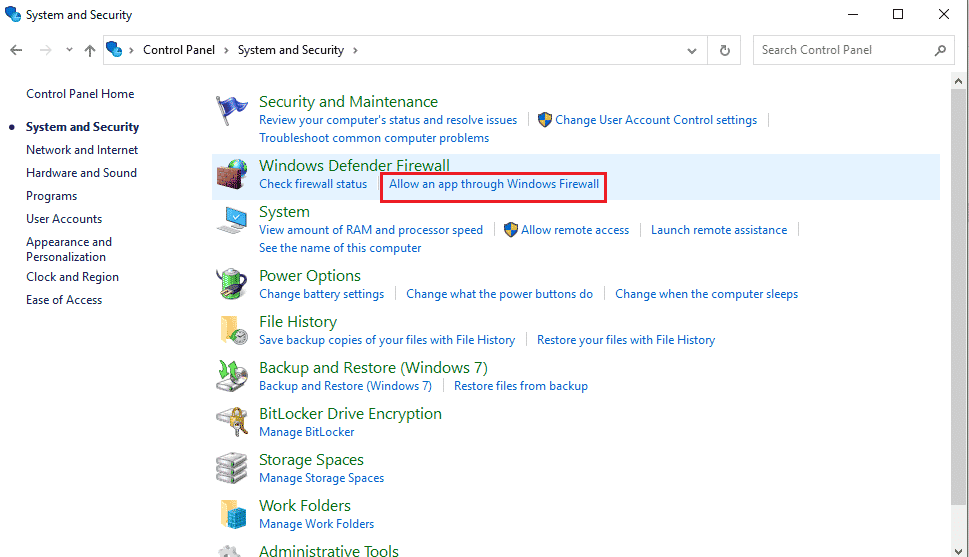Click Restore your files with File History

click(x=626, y=340)
